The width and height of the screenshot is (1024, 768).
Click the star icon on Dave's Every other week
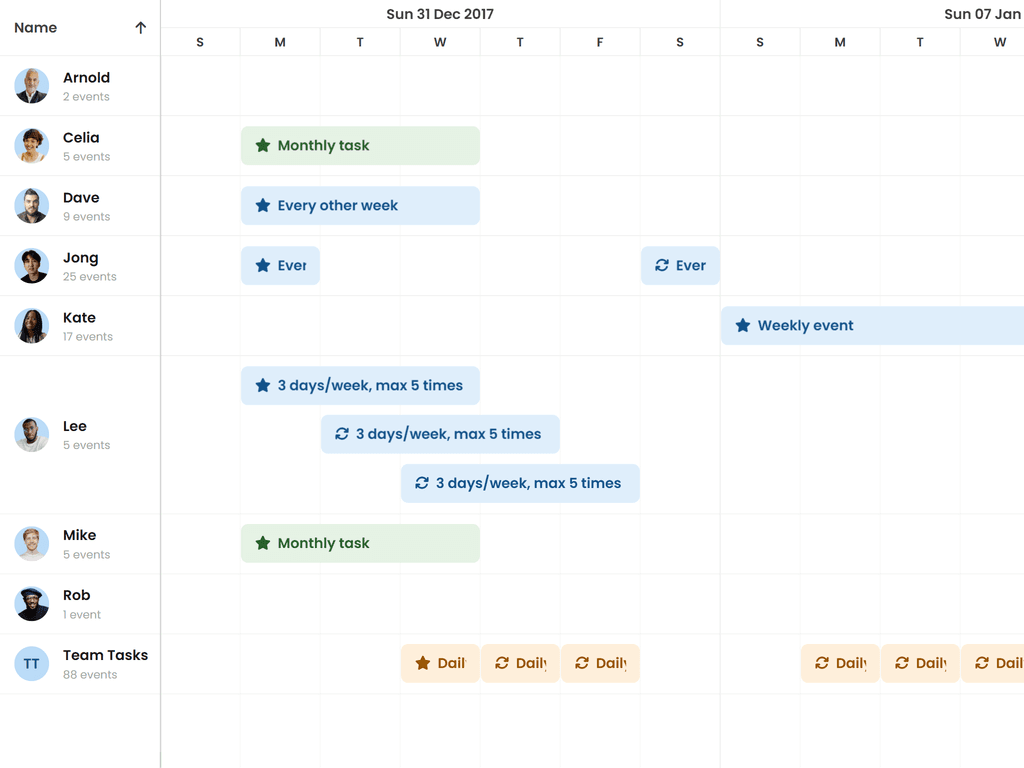tap(263, 205)
